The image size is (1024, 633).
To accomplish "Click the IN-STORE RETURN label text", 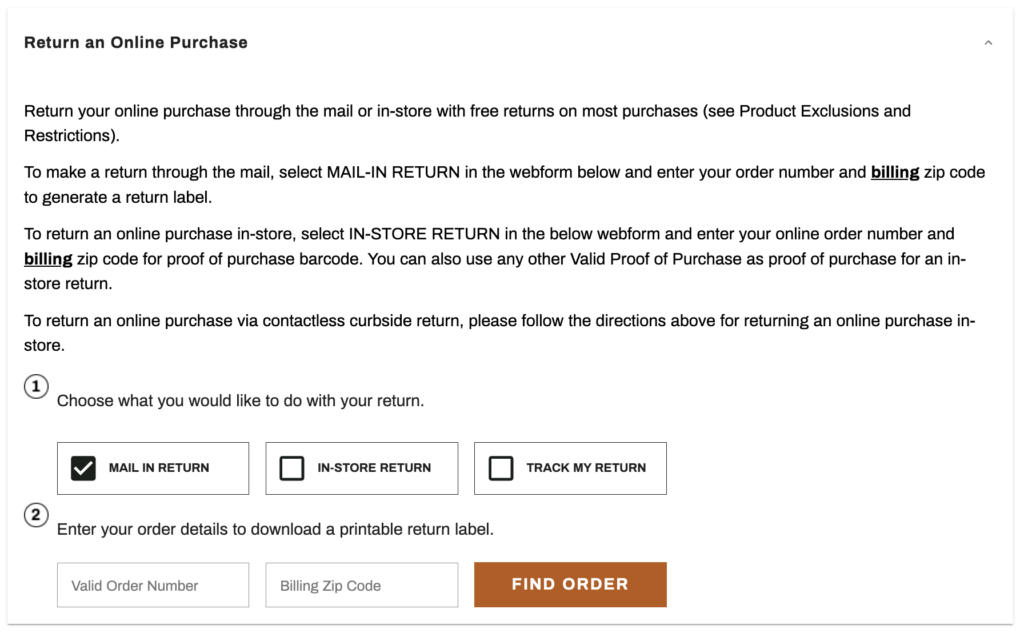I will 371,467.
